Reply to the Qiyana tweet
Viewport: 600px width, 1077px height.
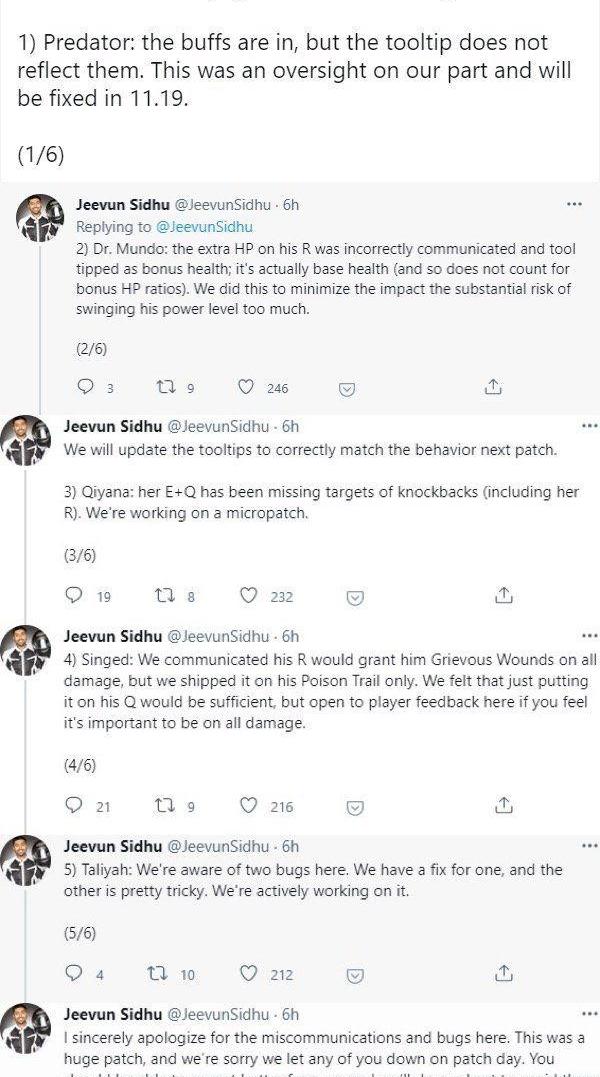tap(73, 595)
